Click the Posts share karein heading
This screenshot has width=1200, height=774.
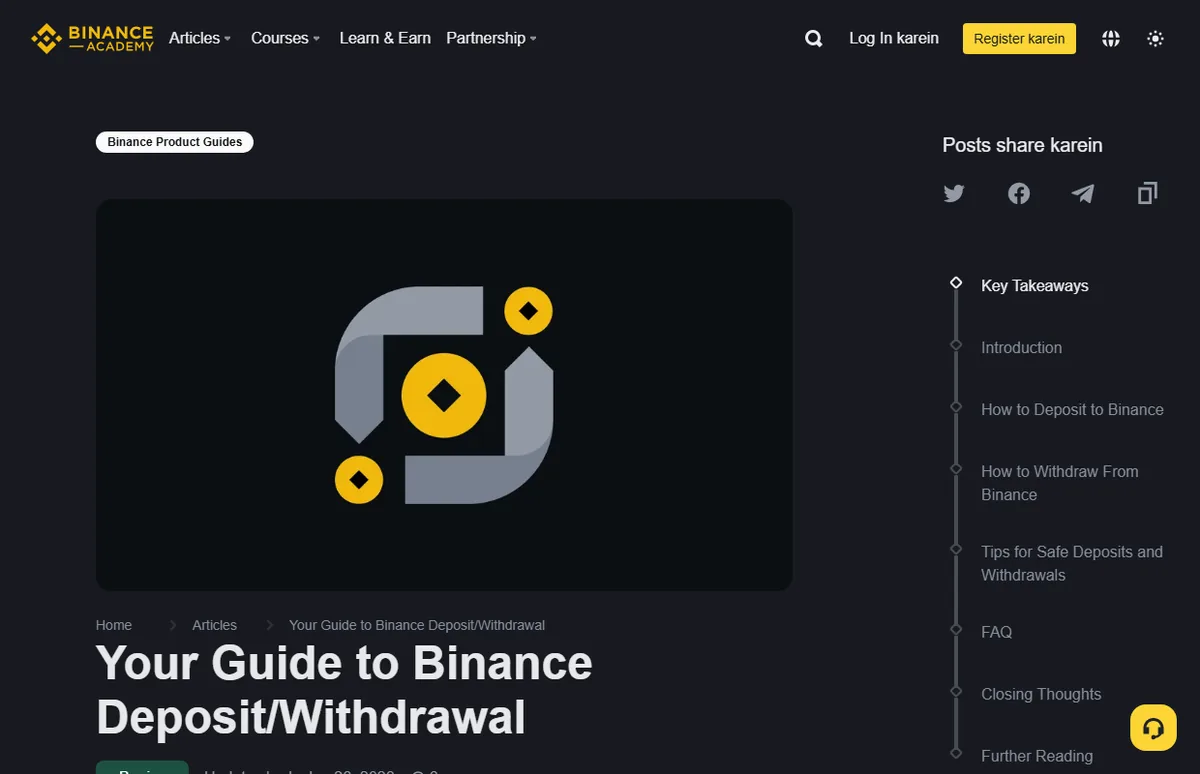[1022, 145]
